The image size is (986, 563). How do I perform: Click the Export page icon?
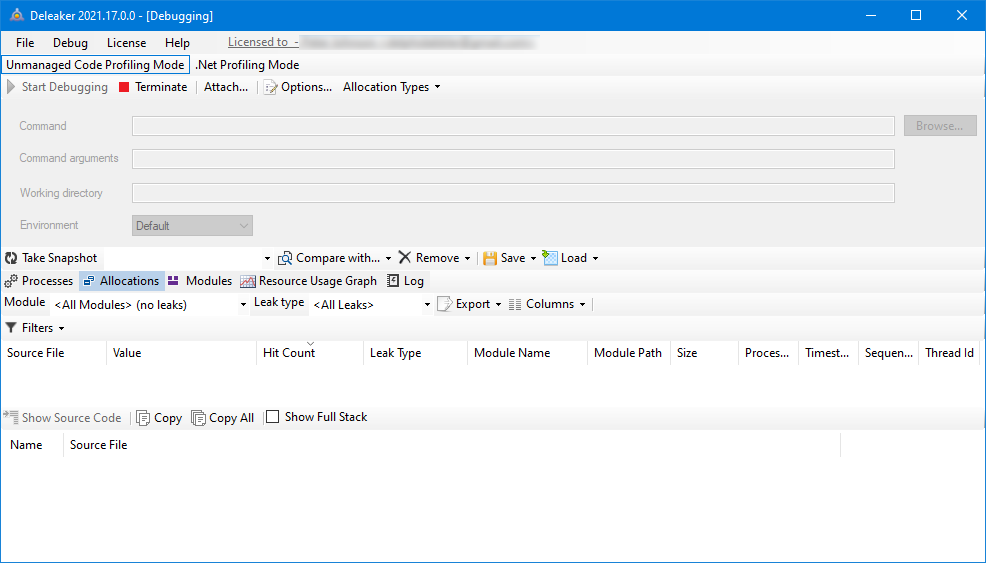445,304
